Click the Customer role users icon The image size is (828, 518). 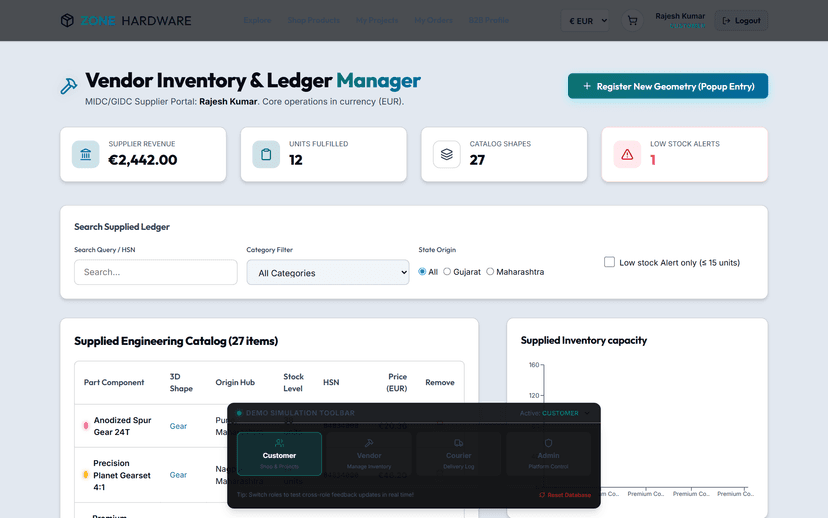tap(279, 443)
